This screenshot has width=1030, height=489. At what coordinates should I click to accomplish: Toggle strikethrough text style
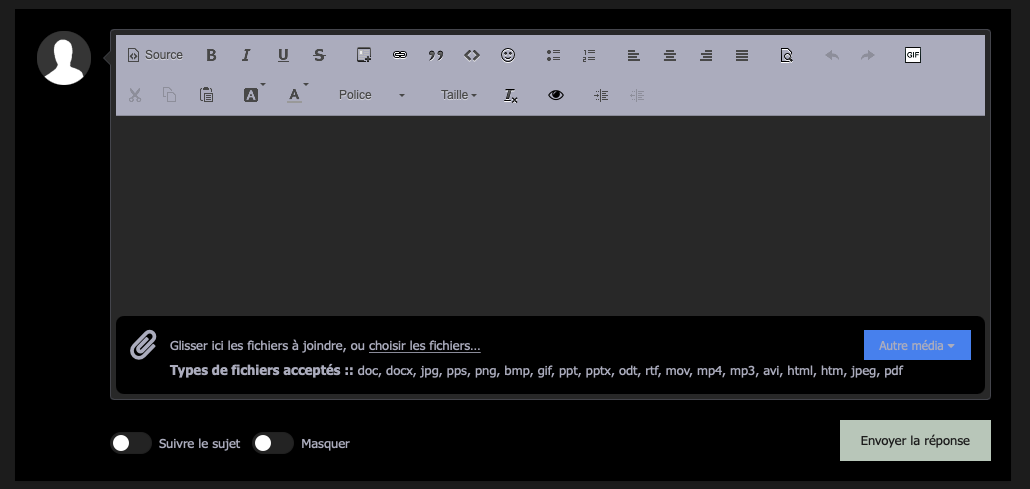319,56
